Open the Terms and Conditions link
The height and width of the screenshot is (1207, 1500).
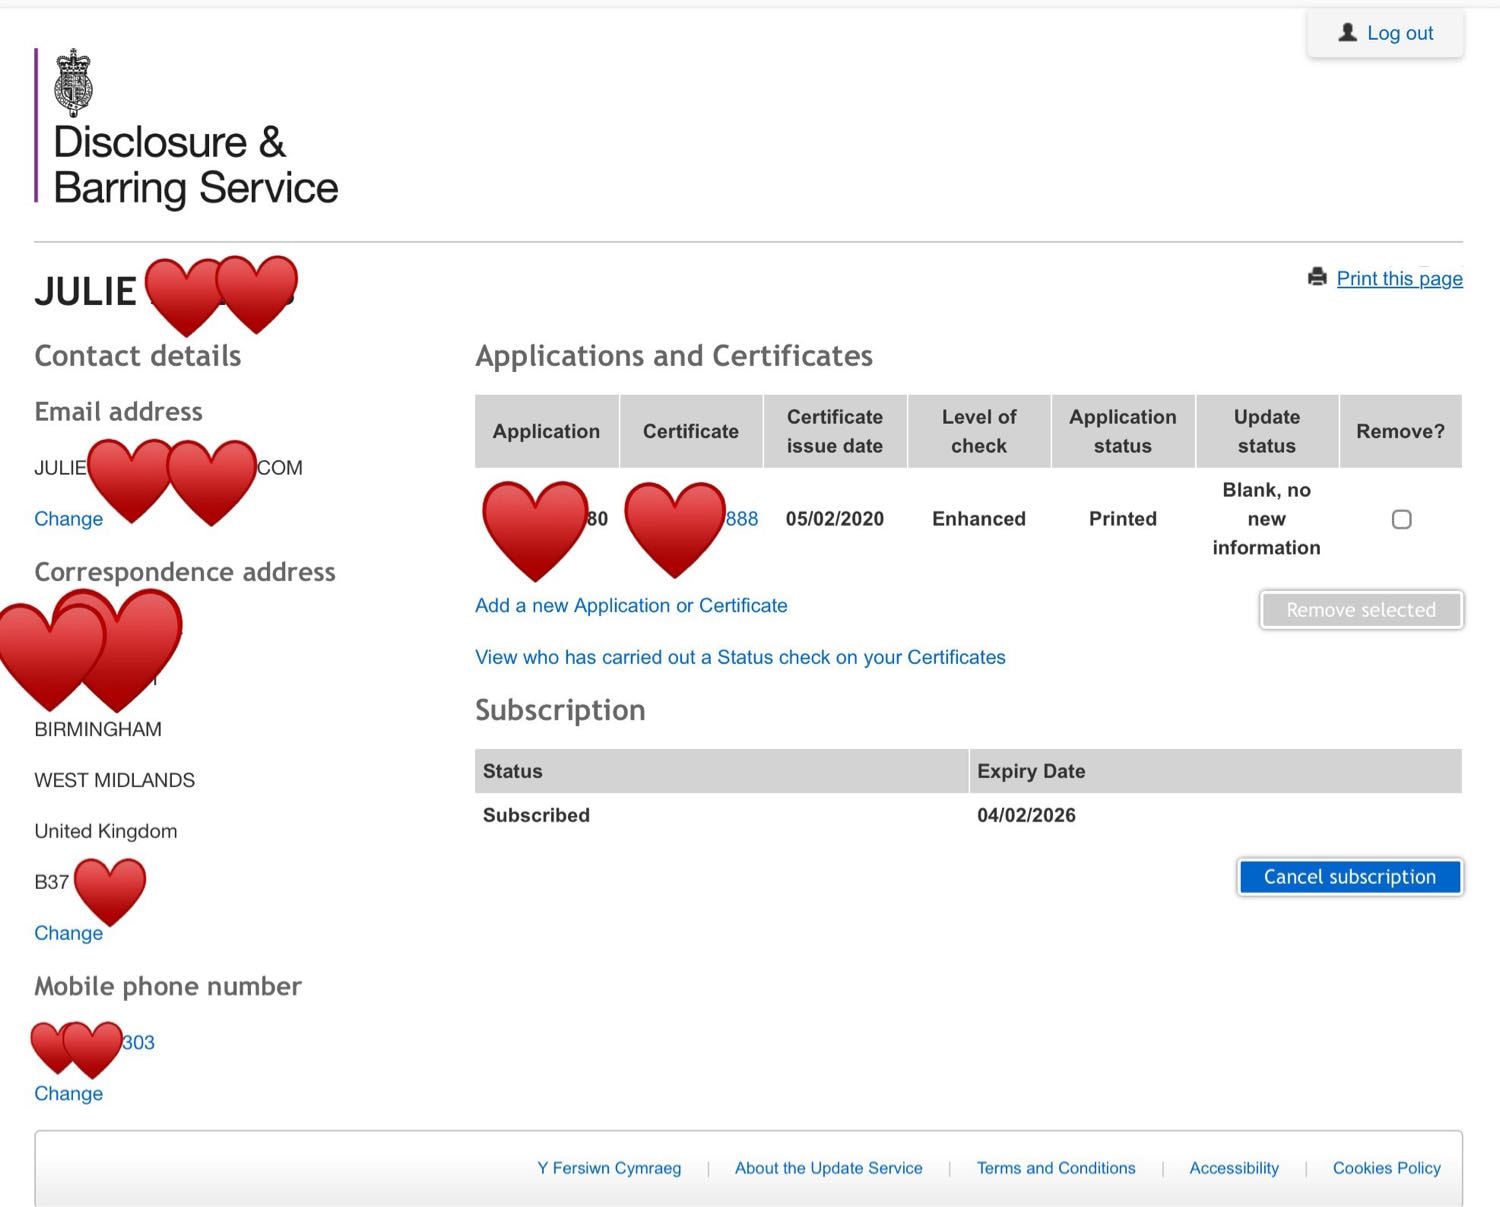(x=1055, y=1168)
